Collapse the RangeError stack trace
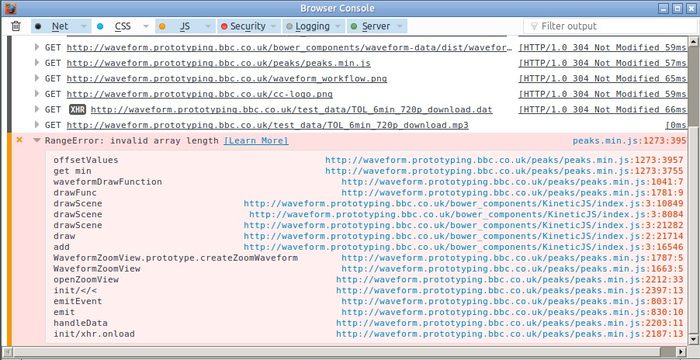700x360 pixels. click(x=37, y=141)
